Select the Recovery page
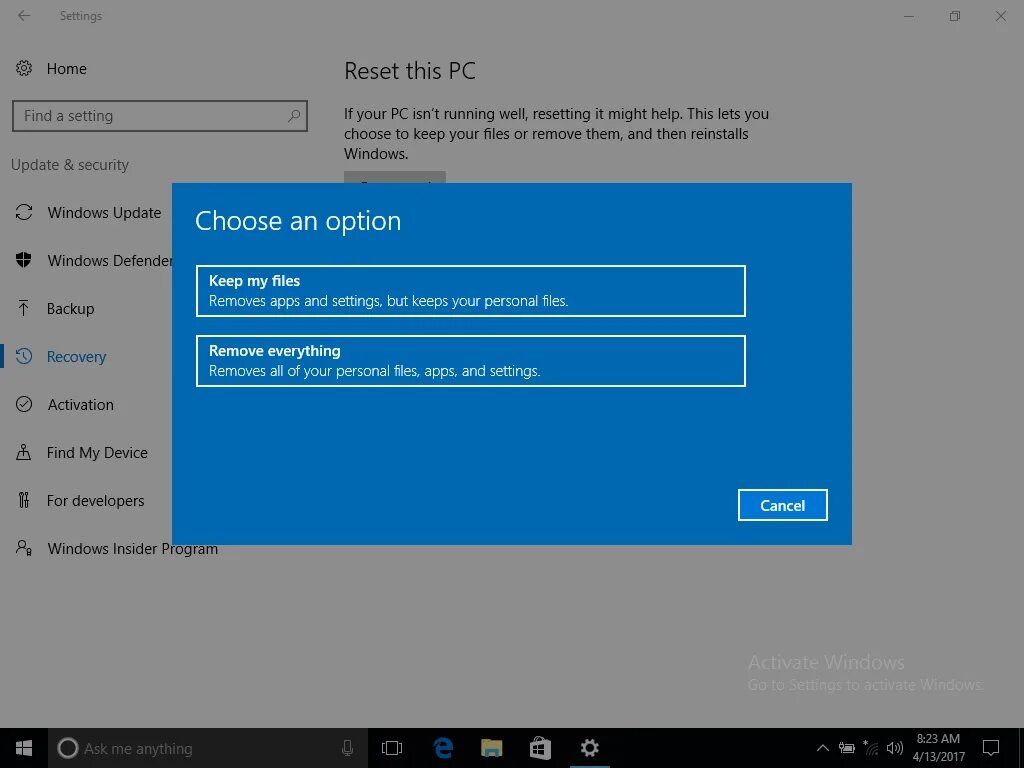Viewport: 1024px width, 768px height. (x=76, y=357)
